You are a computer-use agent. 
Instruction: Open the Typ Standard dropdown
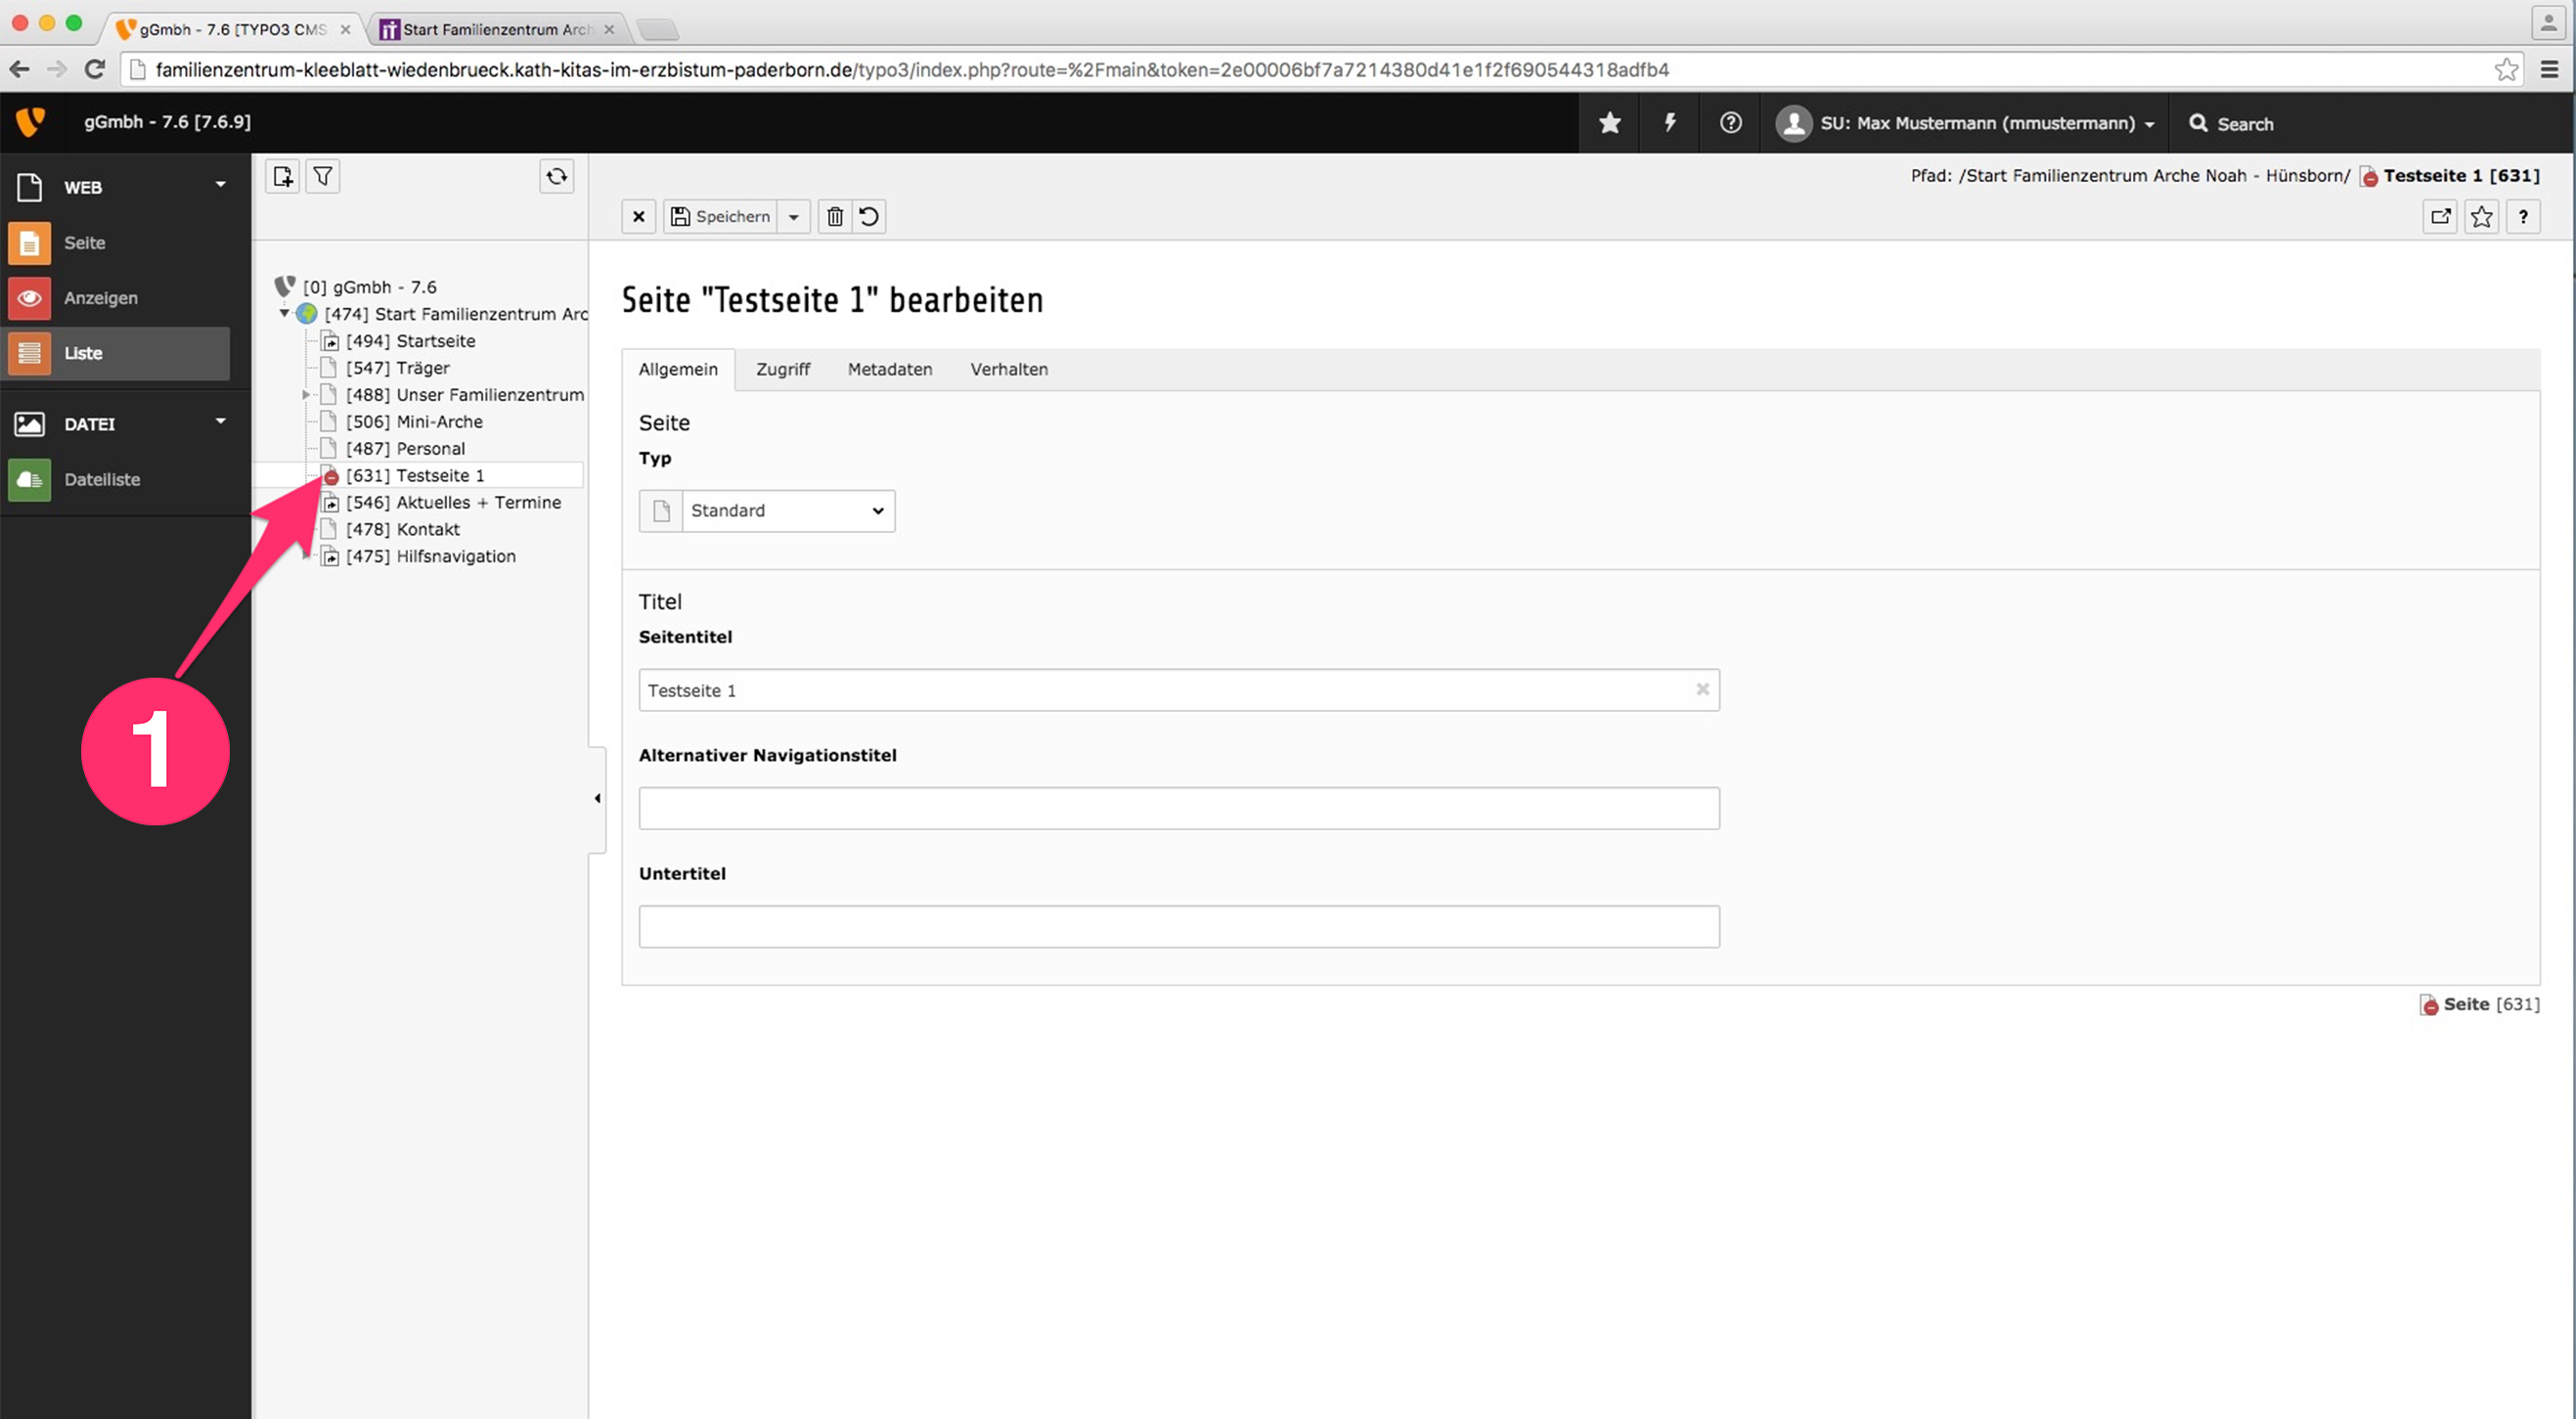tap(788, 510)
